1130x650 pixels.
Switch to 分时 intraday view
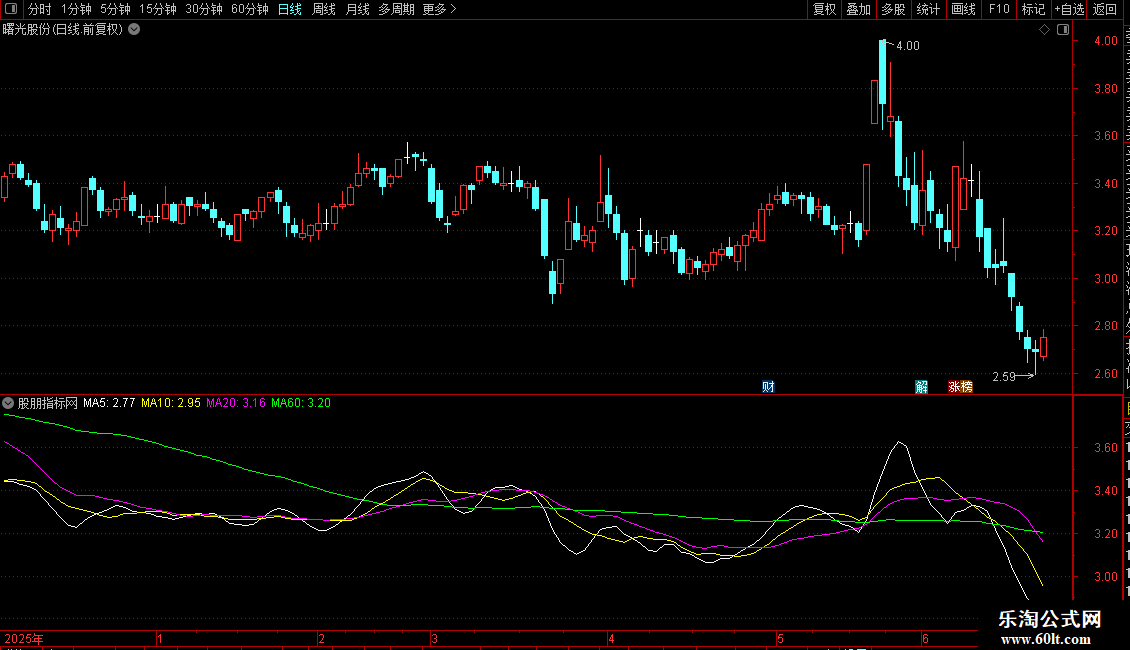[x=40, y=9]
